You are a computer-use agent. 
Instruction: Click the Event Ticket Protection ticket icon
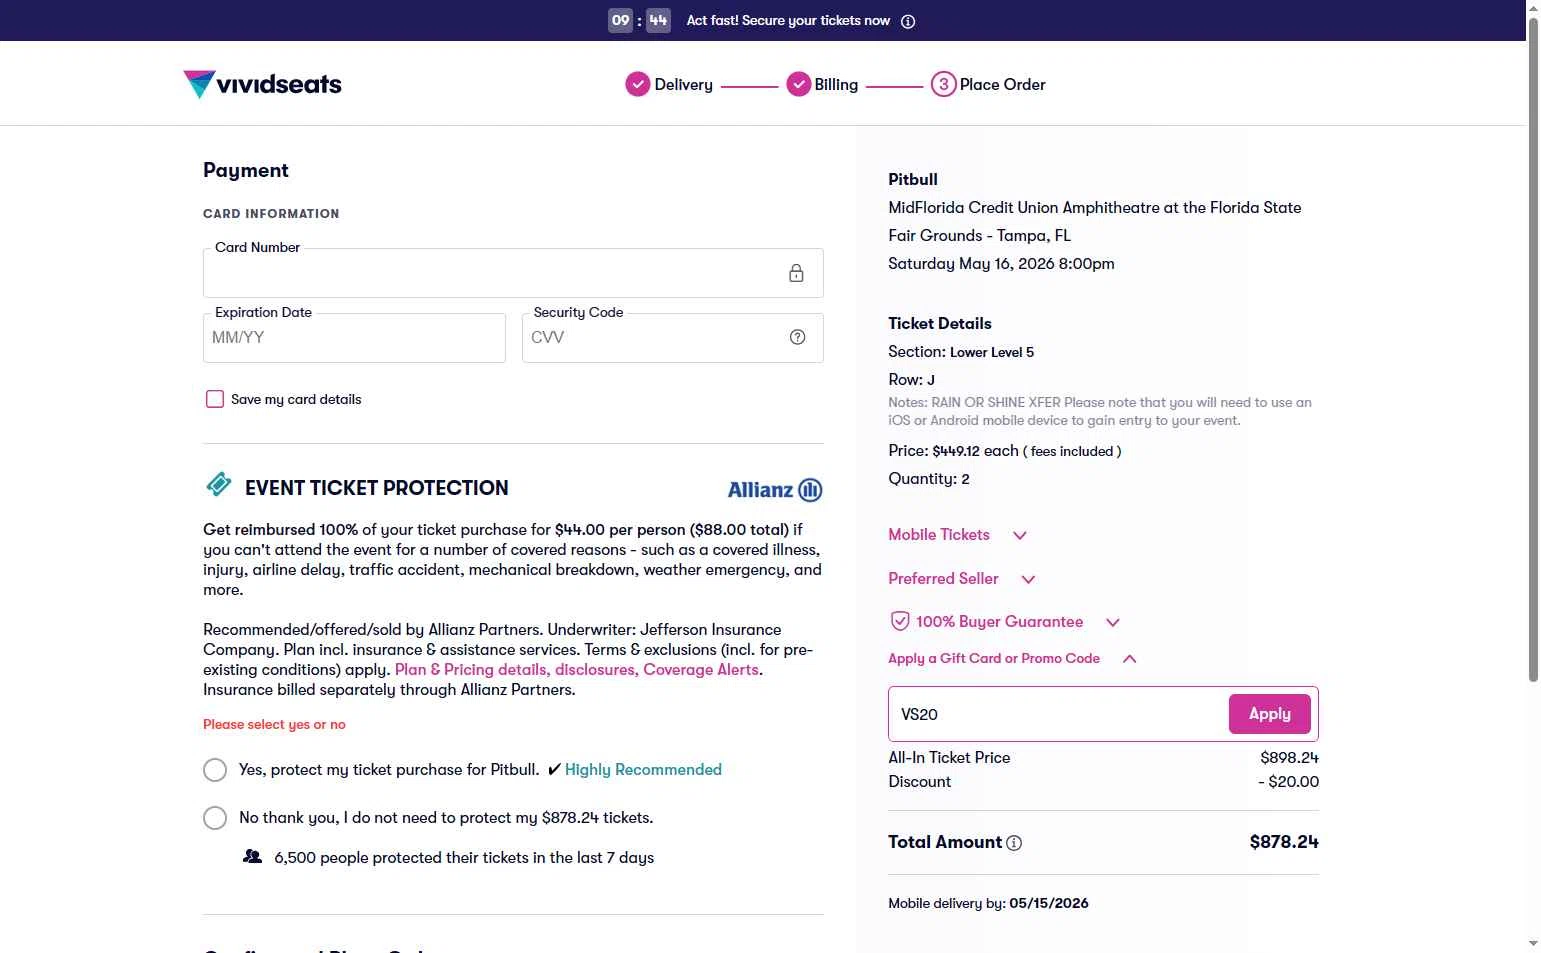coord(219,485)
